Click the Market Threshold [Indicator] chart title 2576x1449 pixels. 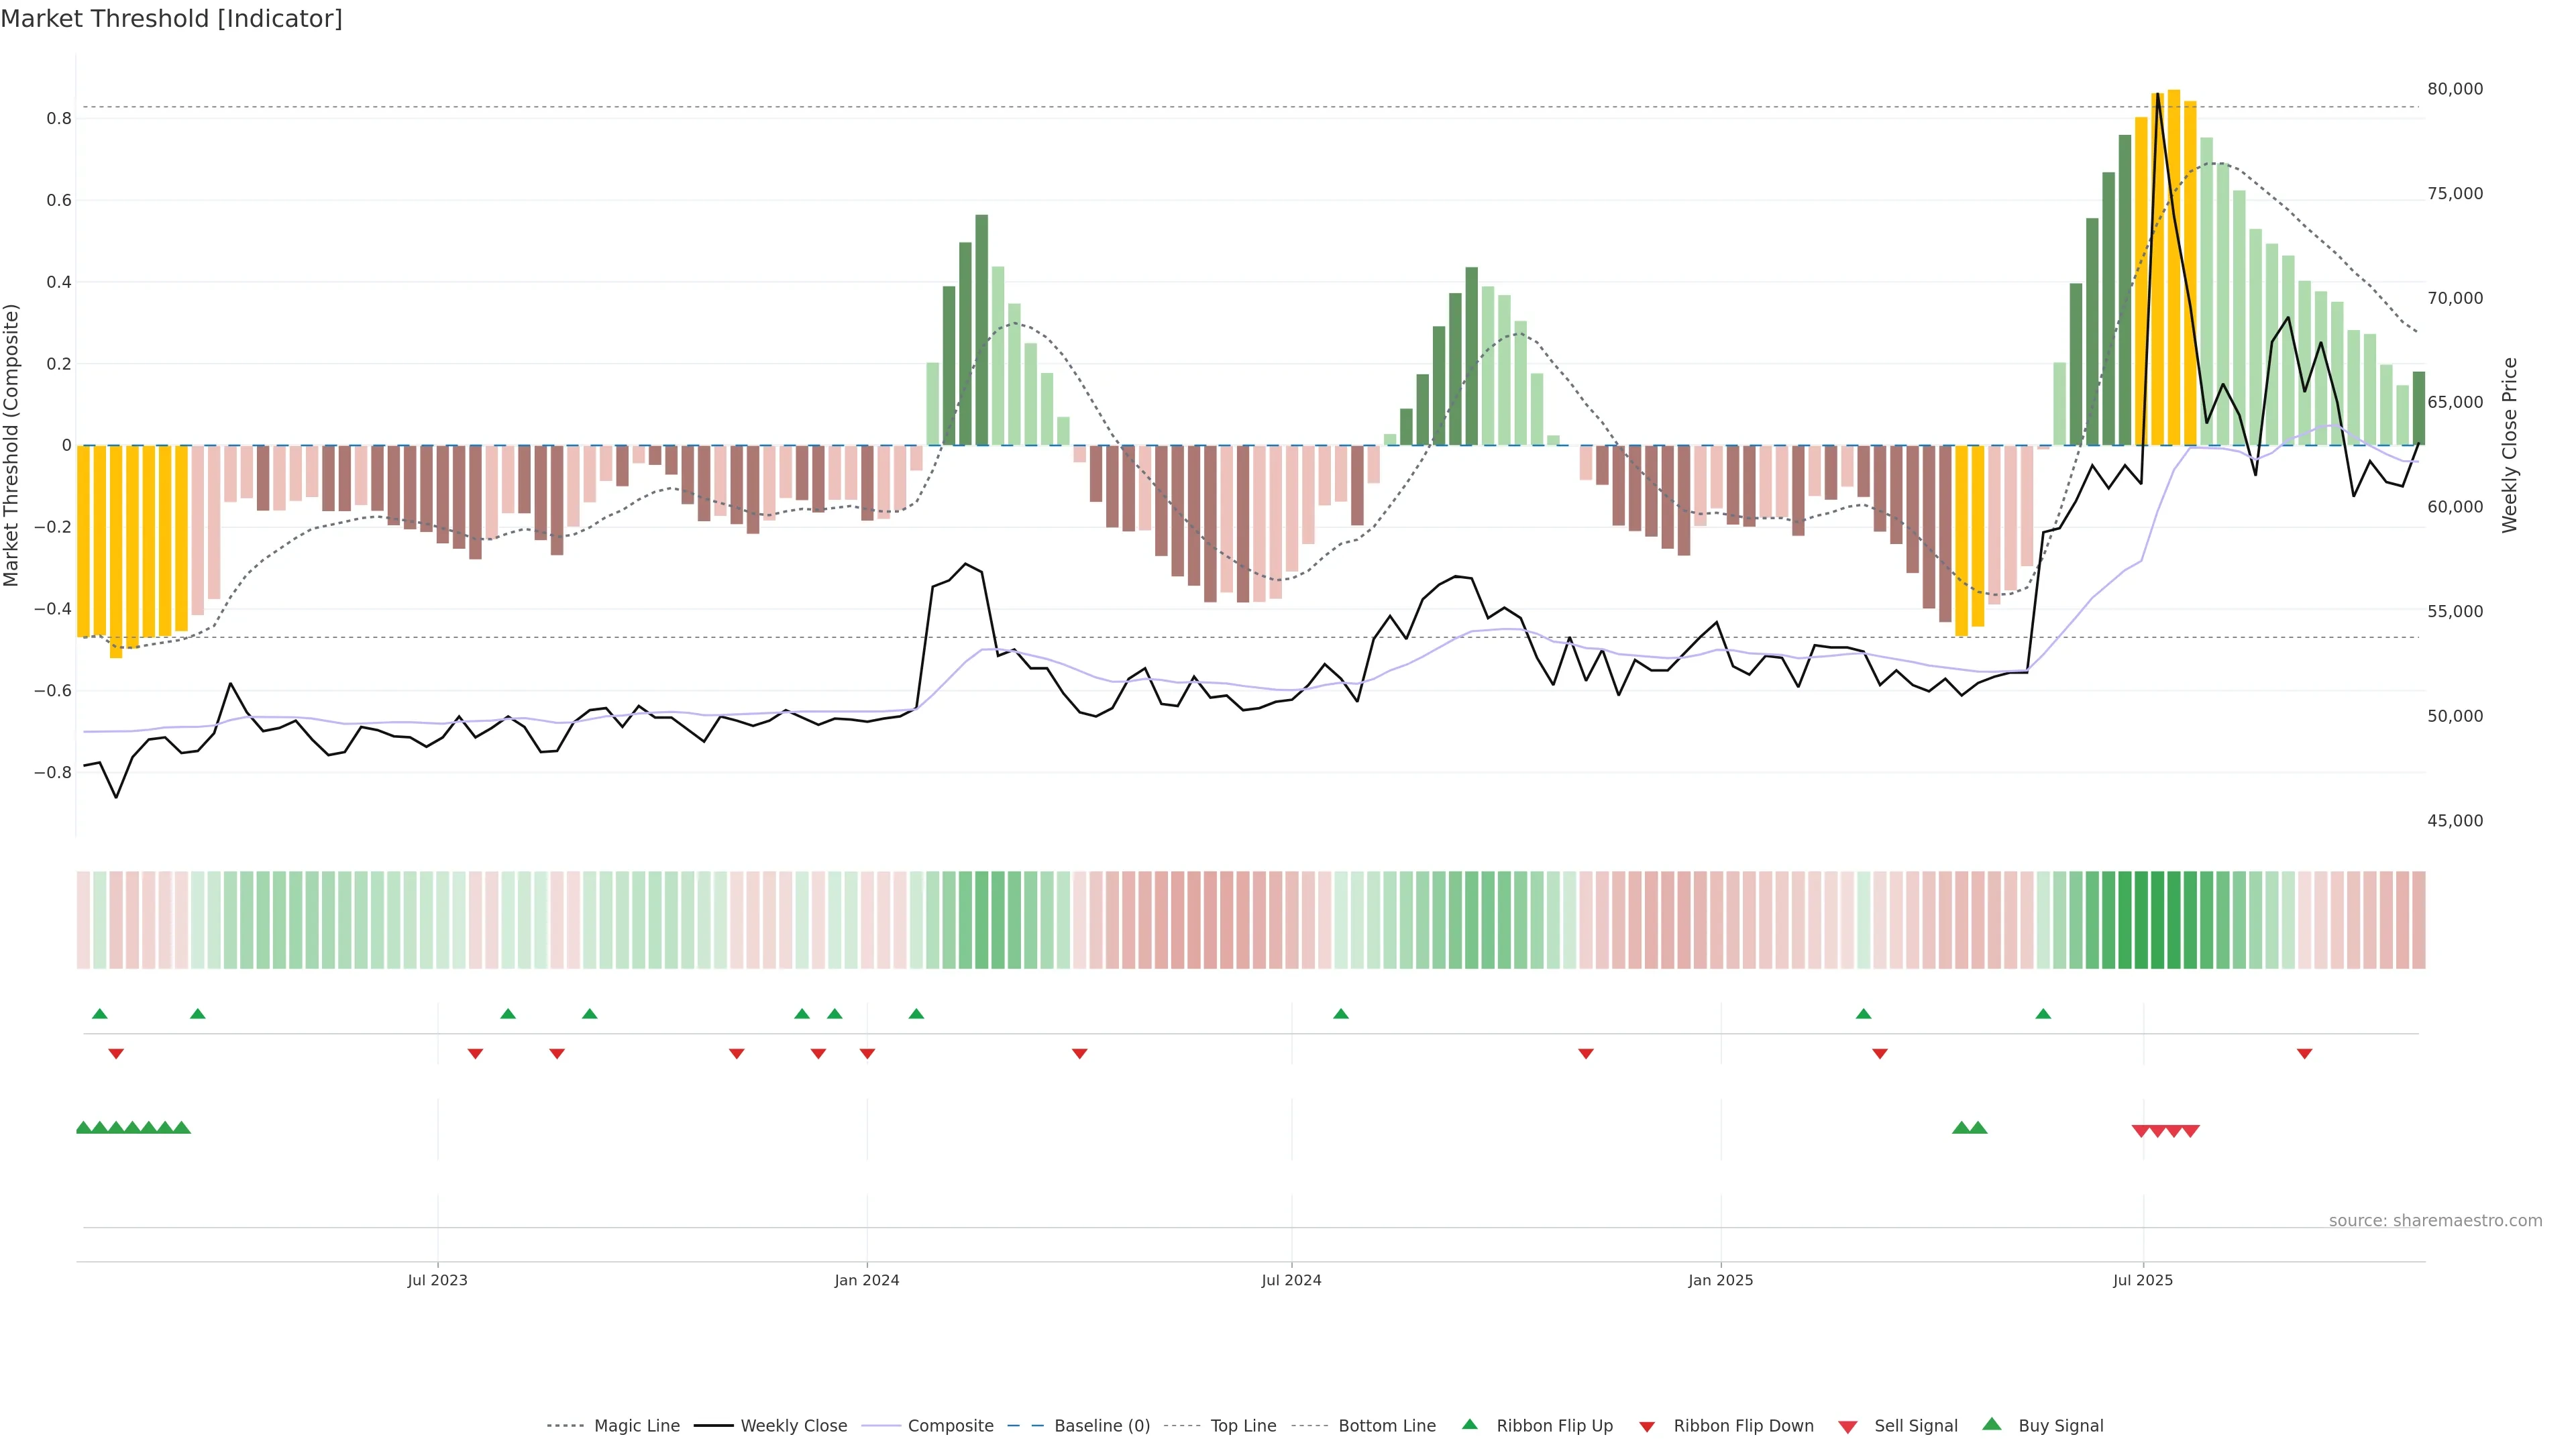pyautogui.click(x=171, y=19)
